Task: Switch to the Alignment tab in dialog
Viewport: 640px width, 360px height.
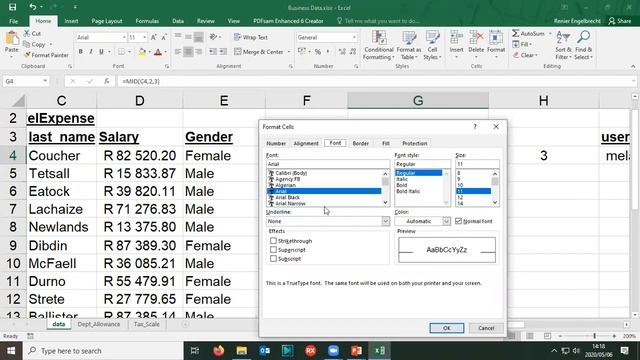Action: (306, 143)
